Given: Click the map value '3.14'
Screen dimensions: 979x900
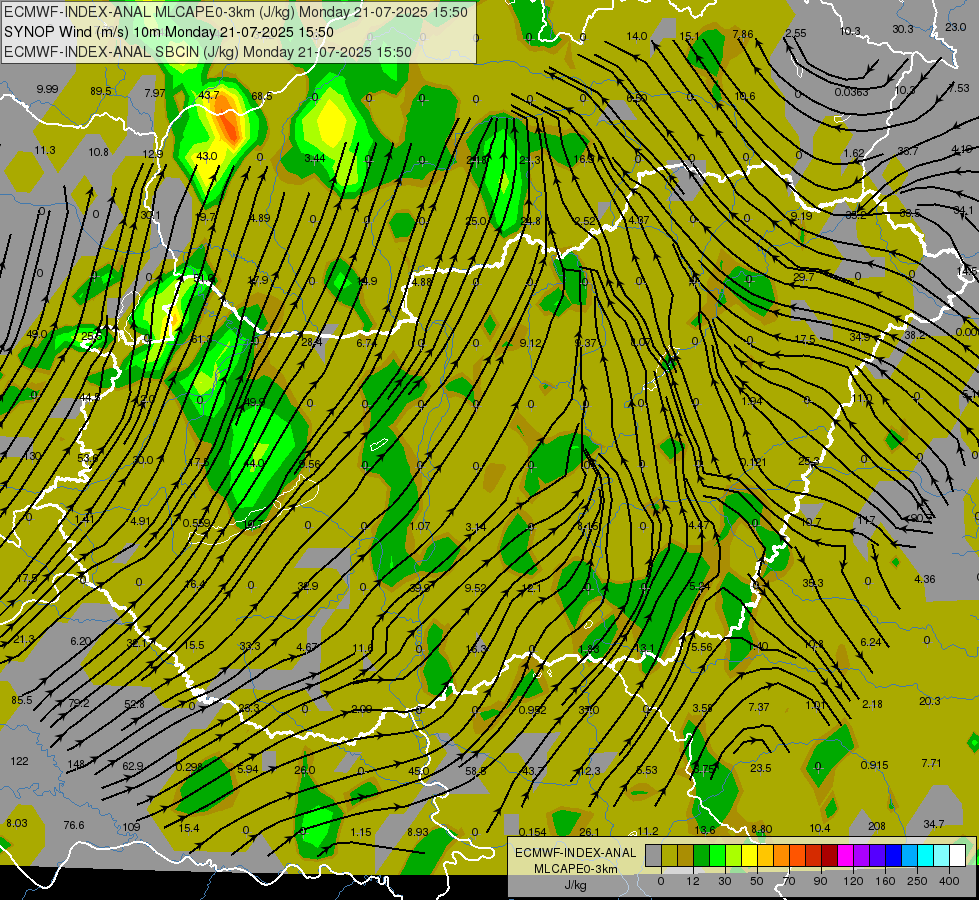Looking at the screenshot, I should click(476, 527).
